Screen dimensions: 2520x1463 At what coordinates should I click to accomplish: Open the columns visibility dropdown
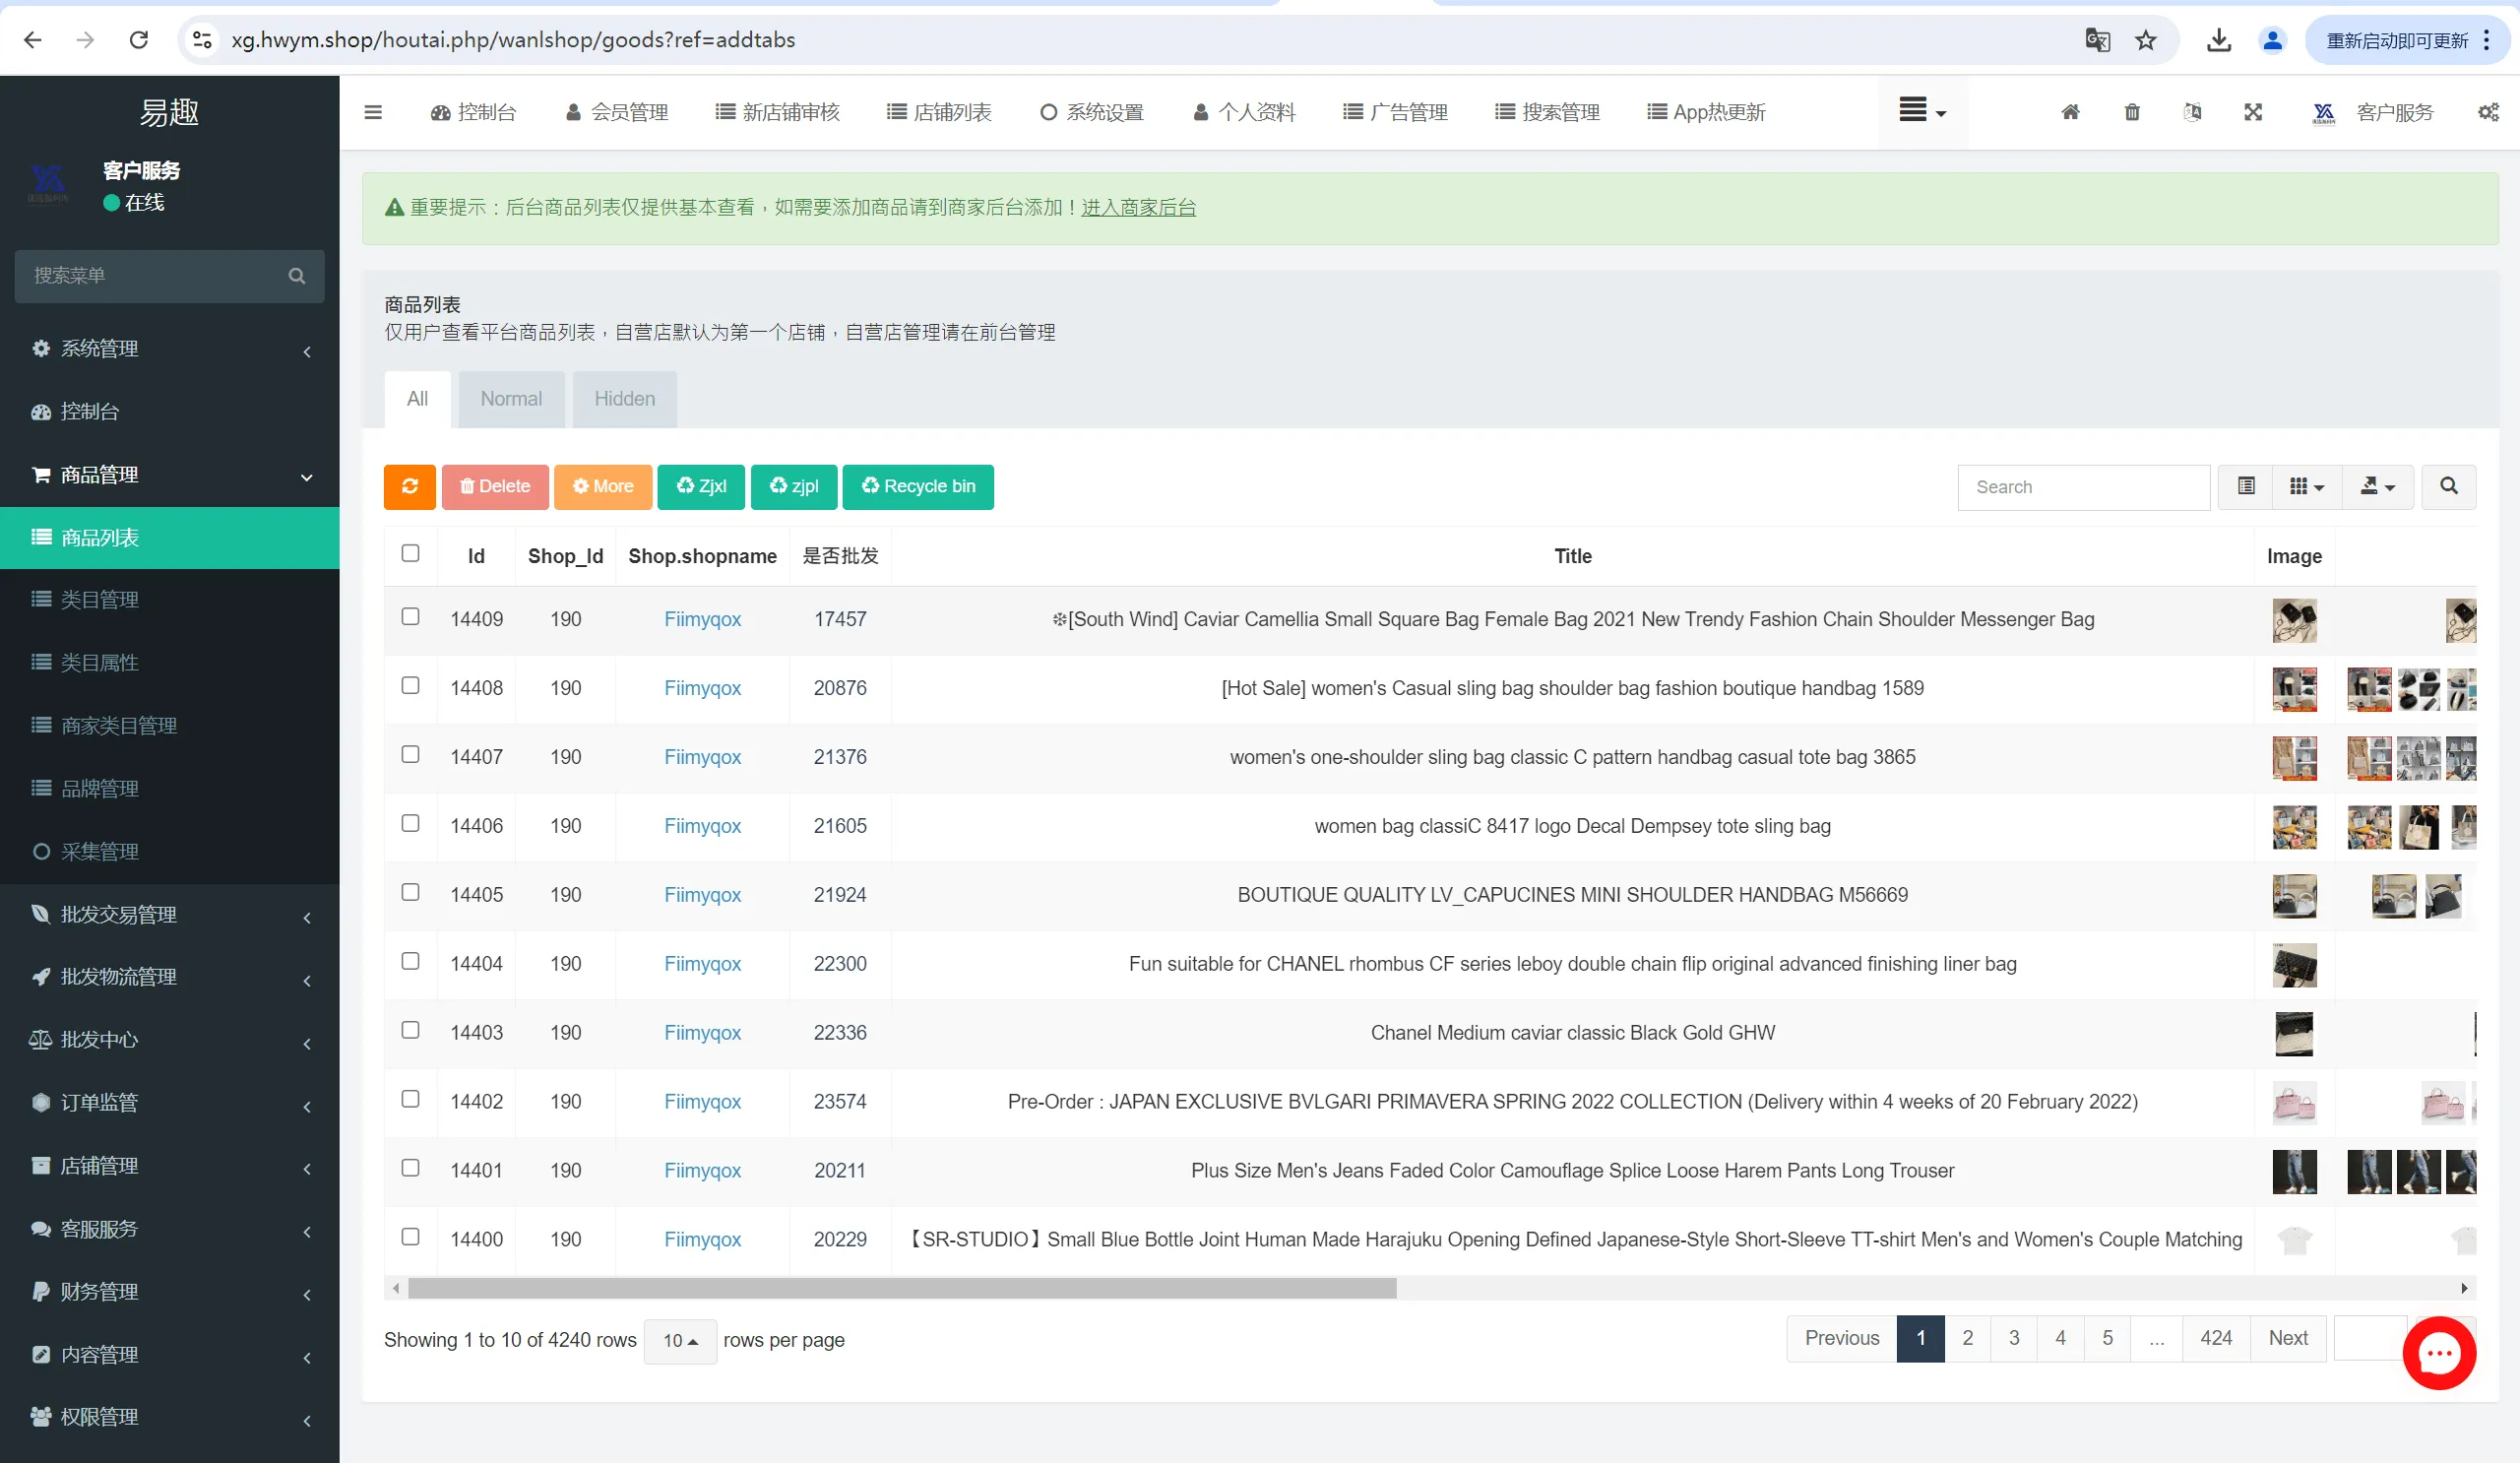click(2306, 487)
